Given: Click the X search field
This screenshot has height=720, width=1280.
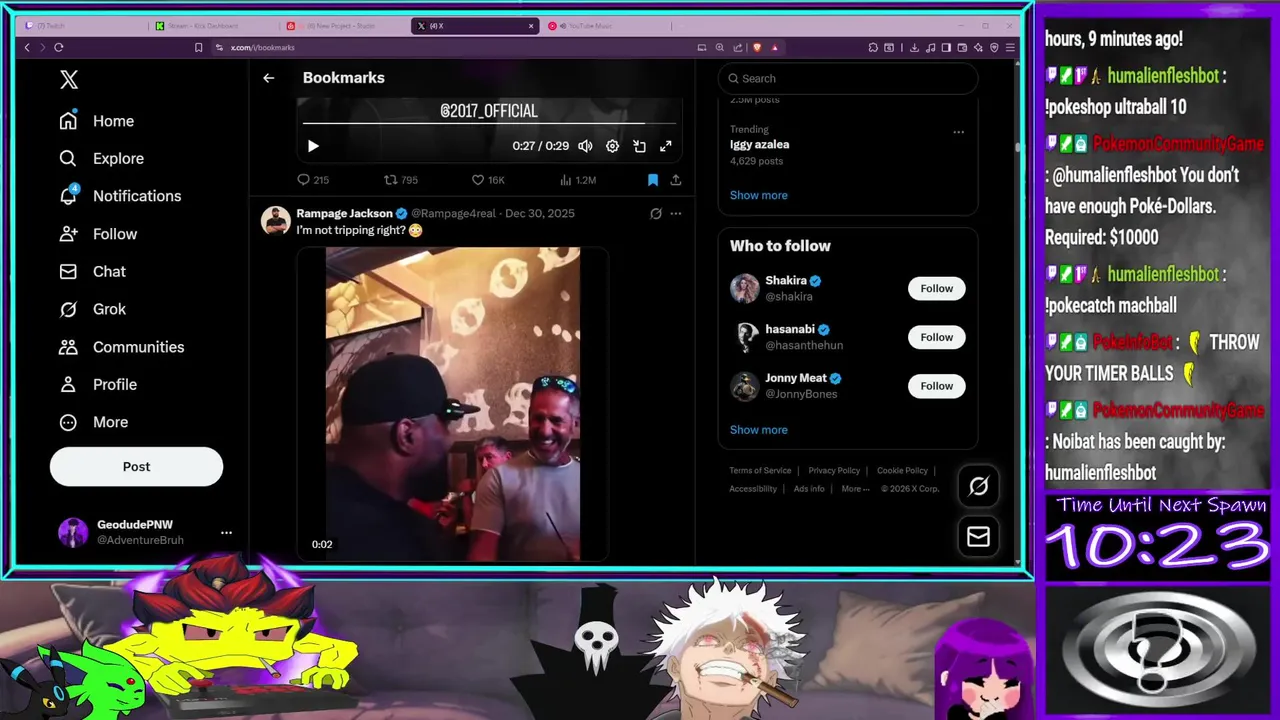Looking at the screenshot, I should (848, 78).
